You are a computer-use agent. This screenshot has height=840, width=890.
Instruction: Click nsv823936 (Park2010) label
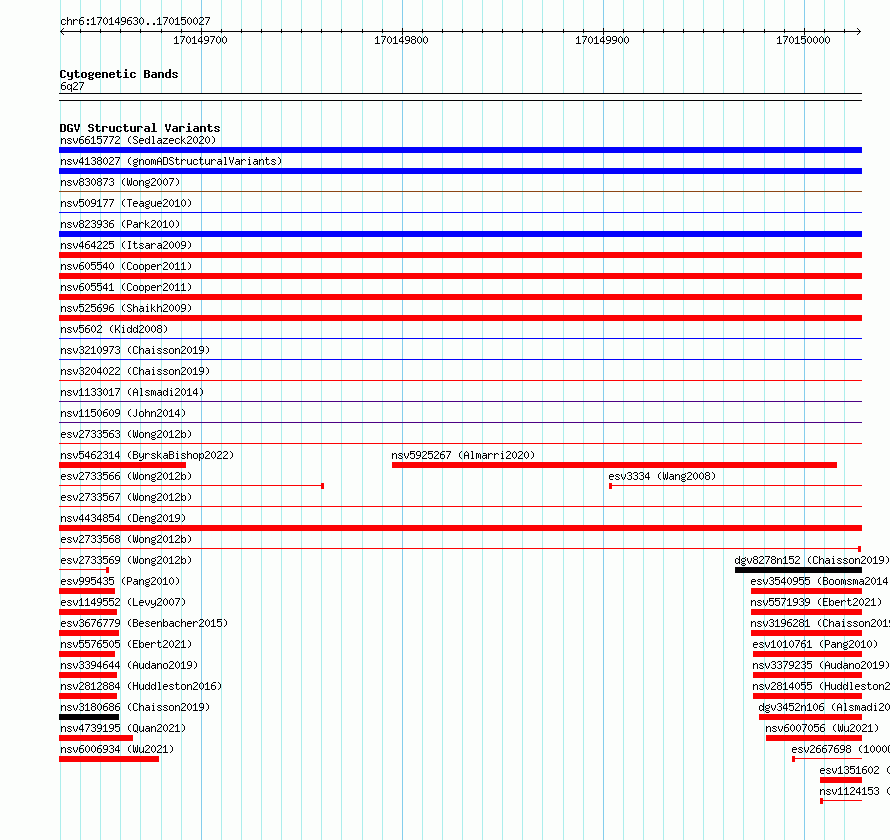pos(120,224)
